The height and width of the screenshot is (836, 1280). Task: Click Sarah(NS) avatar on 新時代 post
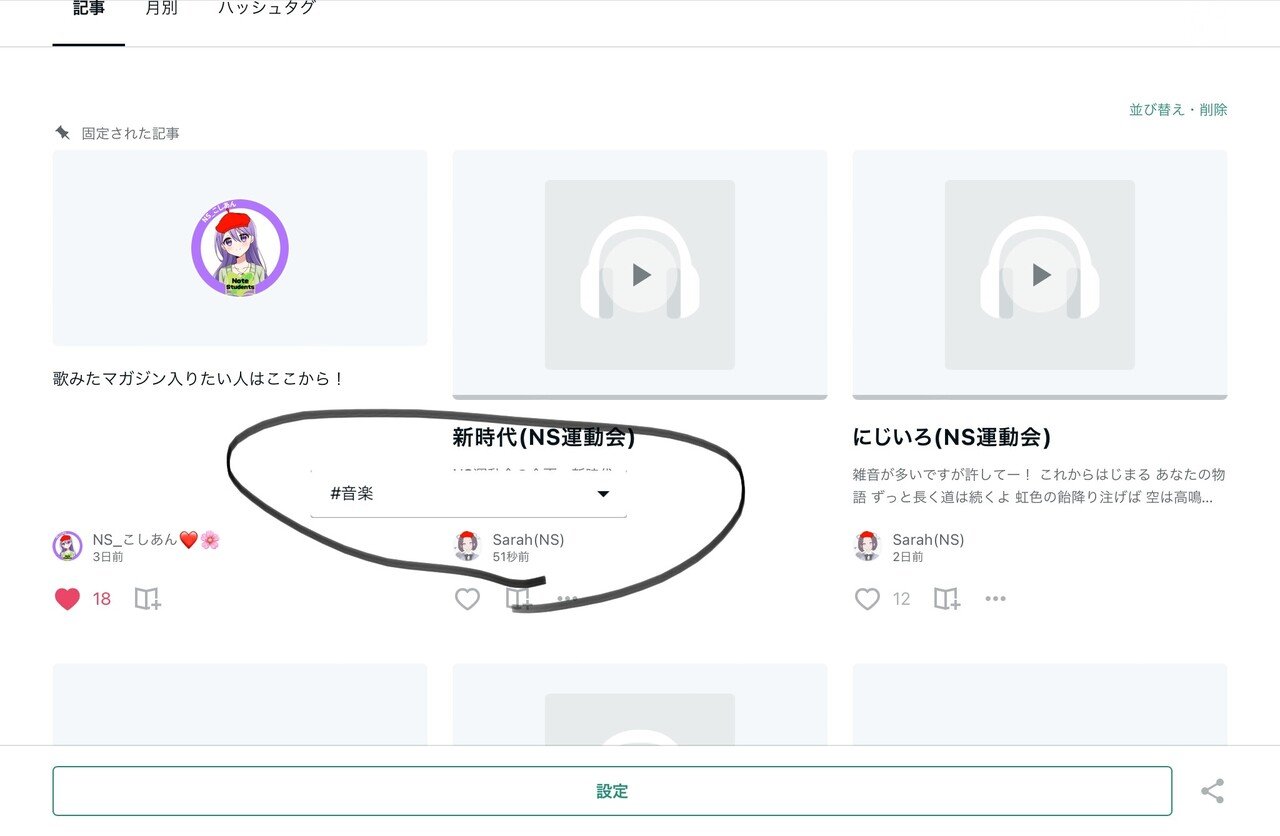pos(466,546)
